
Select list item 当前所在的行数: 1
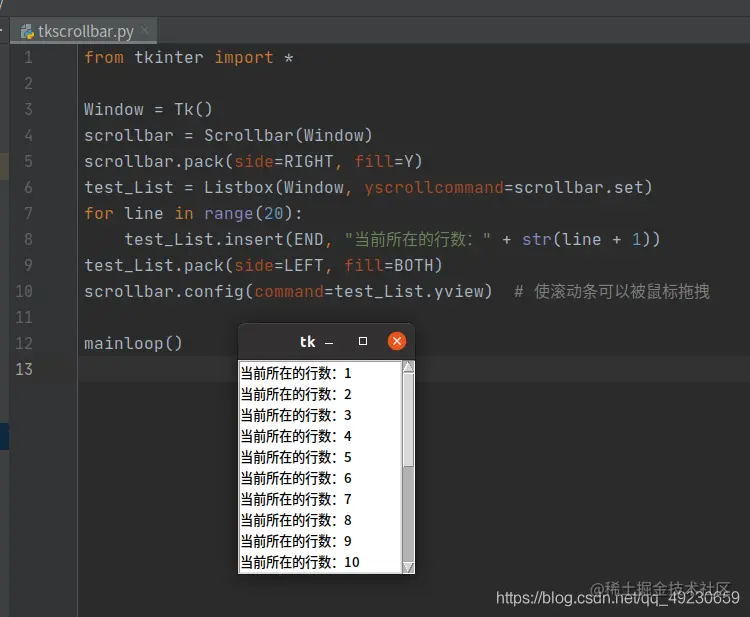(x=320, y=373)
